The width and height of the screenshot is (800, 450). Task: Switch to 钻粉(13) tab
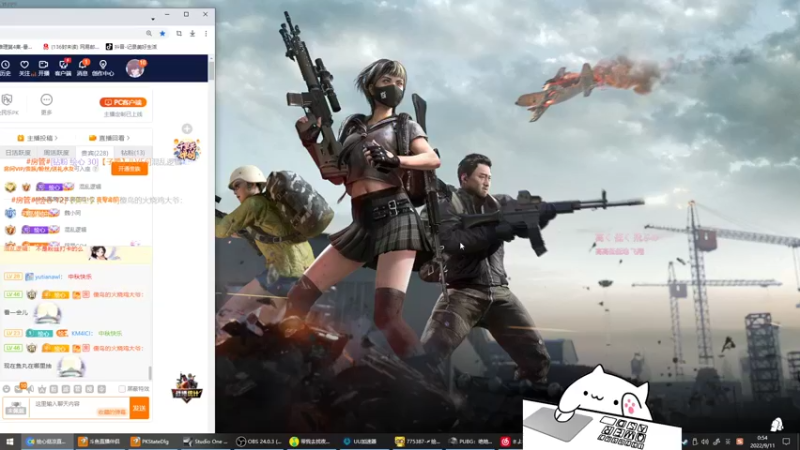pyautogui.click(x=133, y=153)
